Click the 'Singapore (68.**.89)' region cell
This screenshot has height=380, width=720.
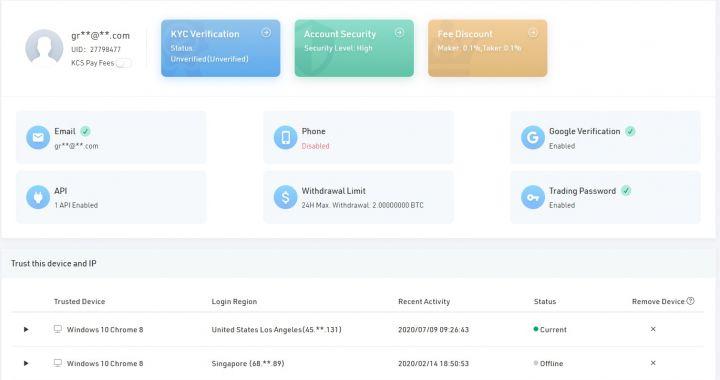coord(248,363)
